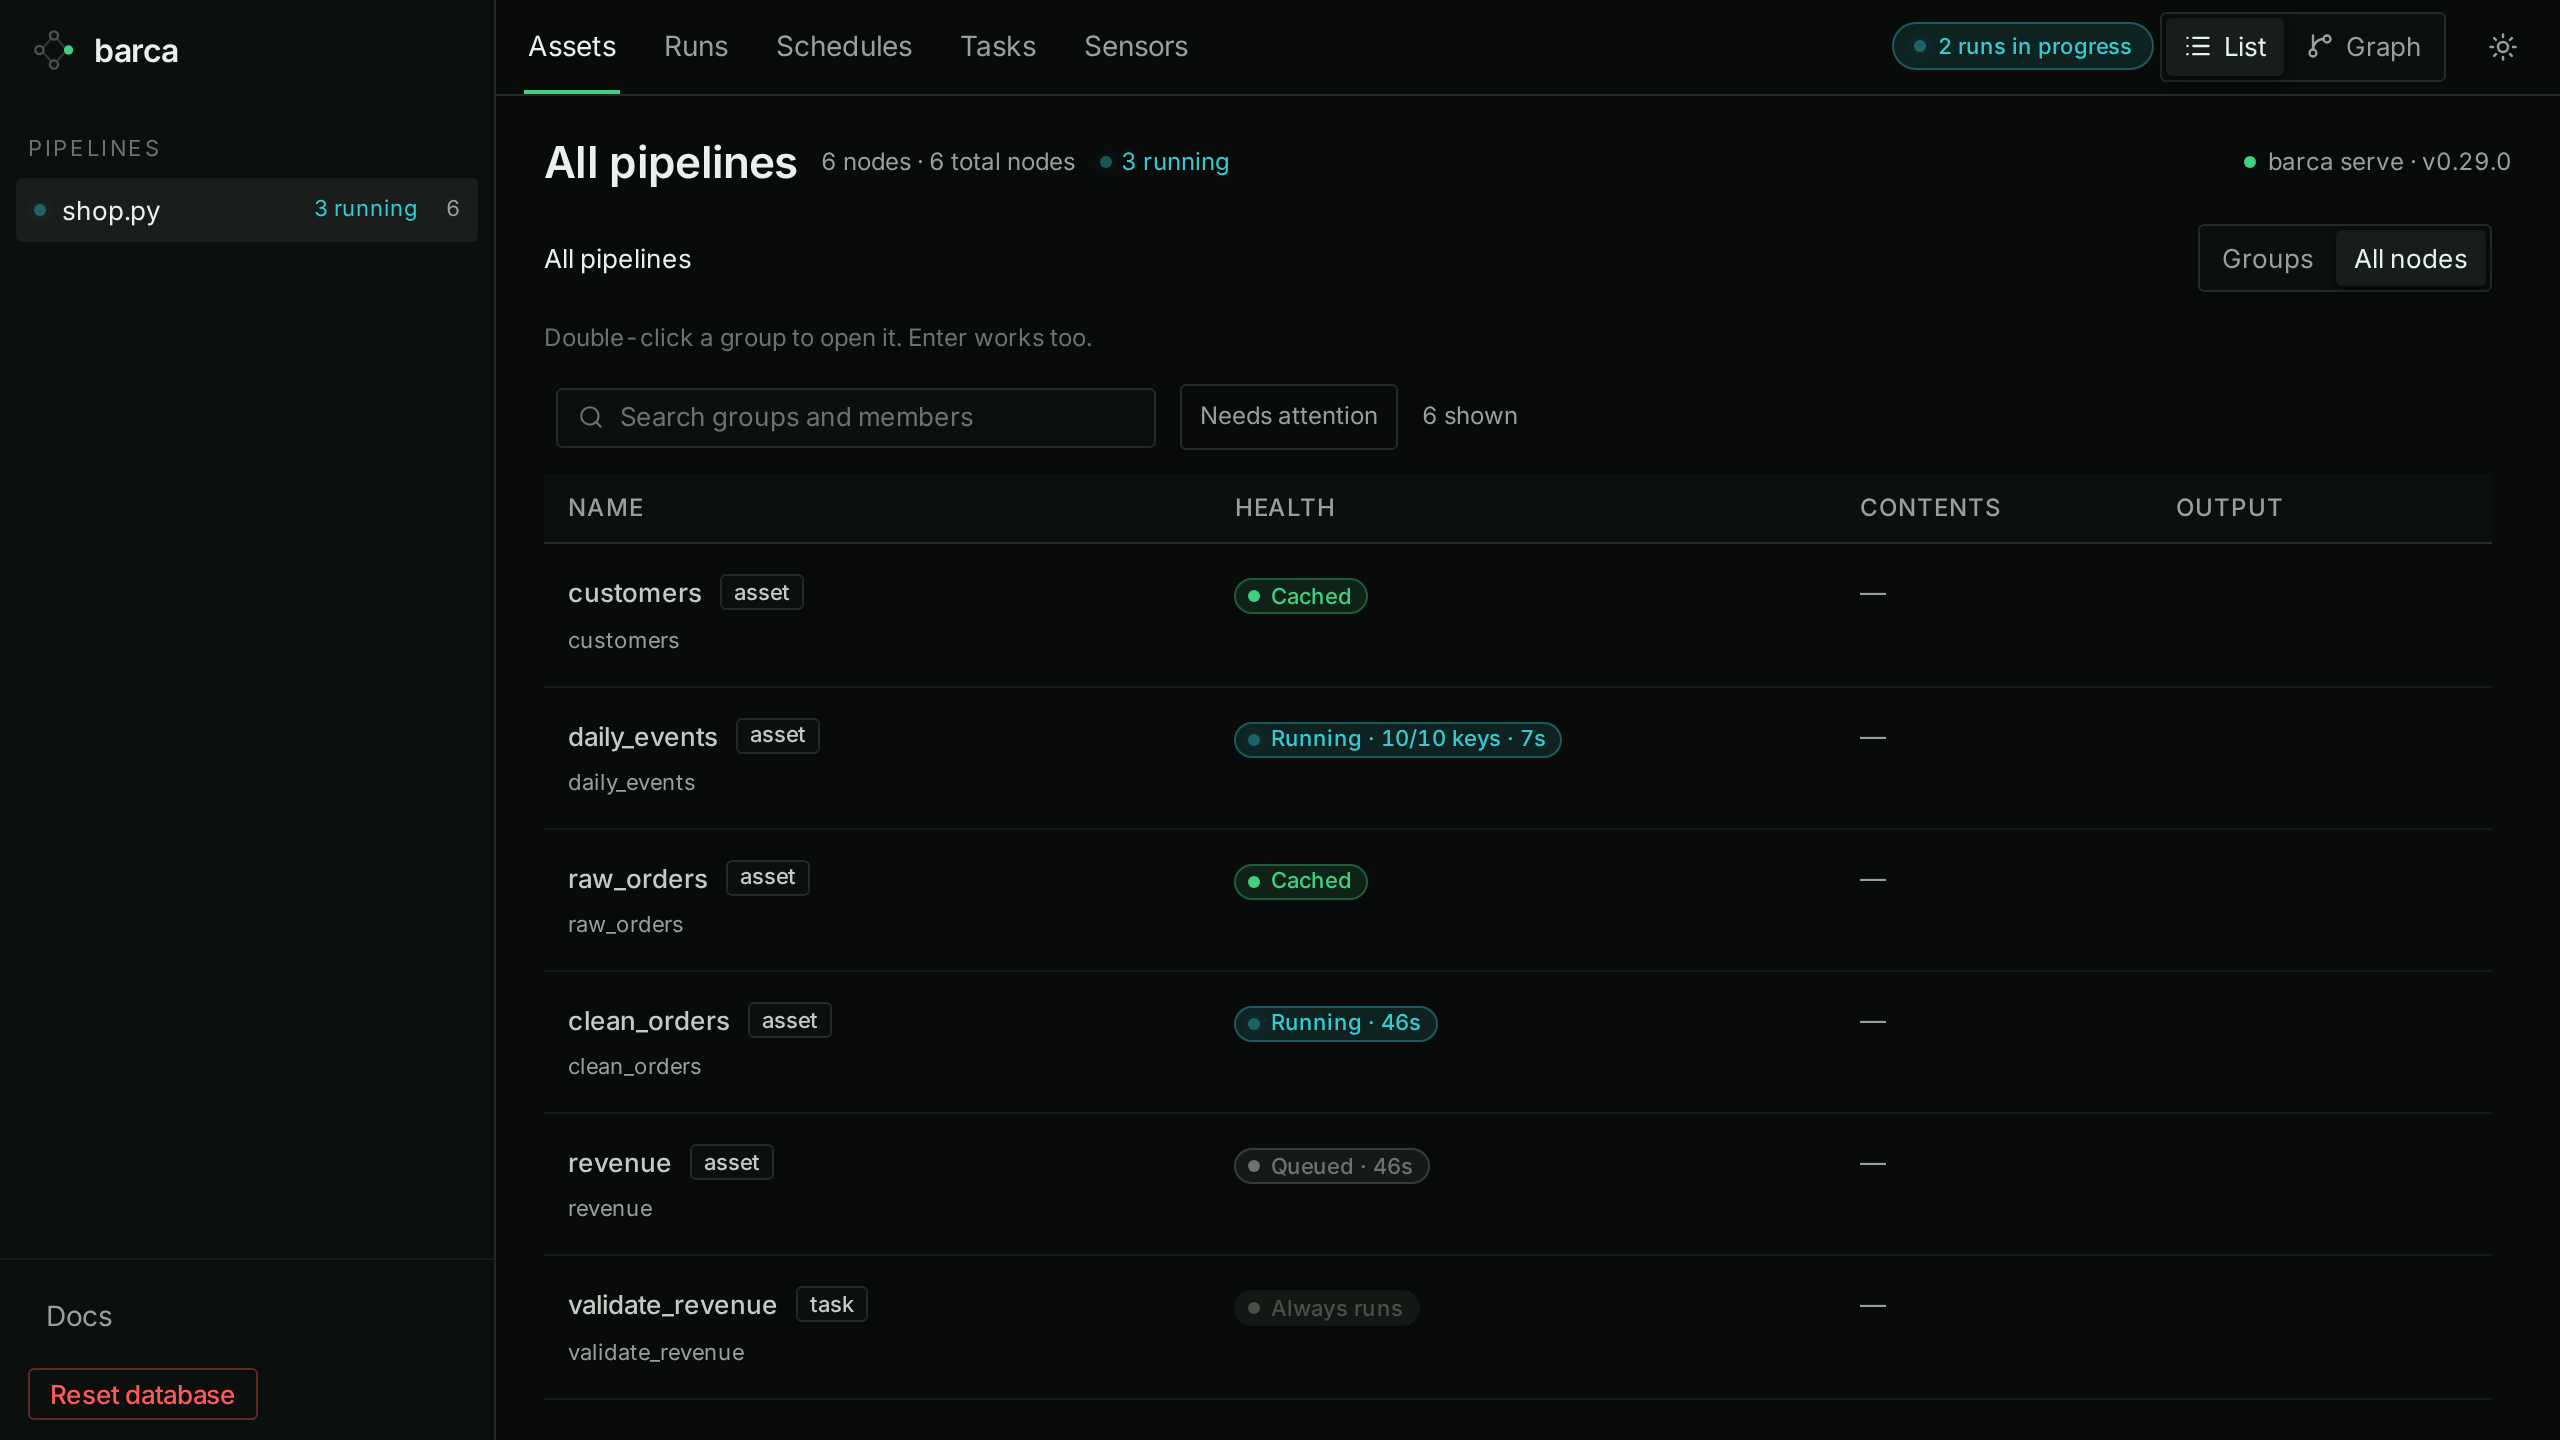Click the HEALTH column header
This screenshot has width=2560, height=1440.
1285,508
